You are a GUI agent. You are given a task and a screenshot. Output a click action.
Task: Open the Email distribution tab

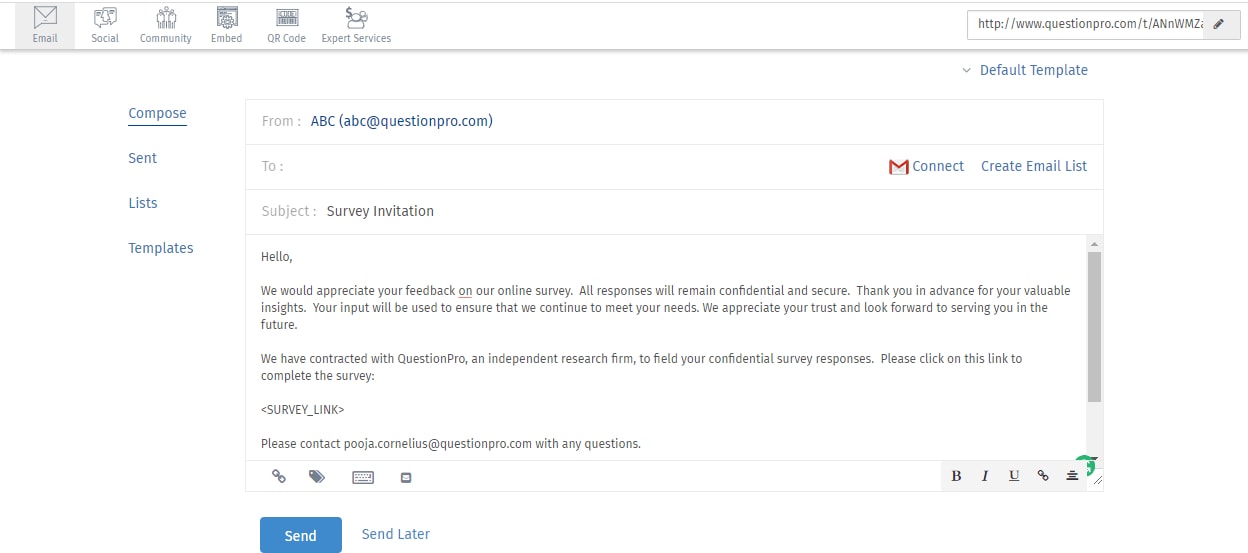[x=45, y=25]
